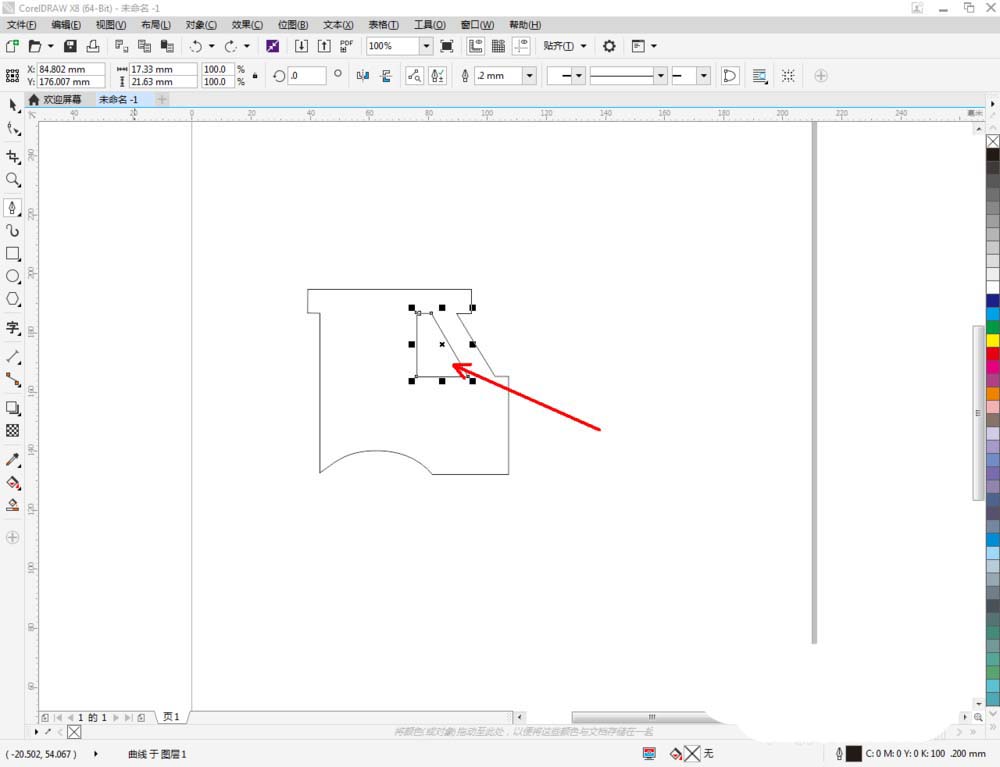Click the Full-screen preview icon
The image size is (1000, 767).
click(447, 46)
